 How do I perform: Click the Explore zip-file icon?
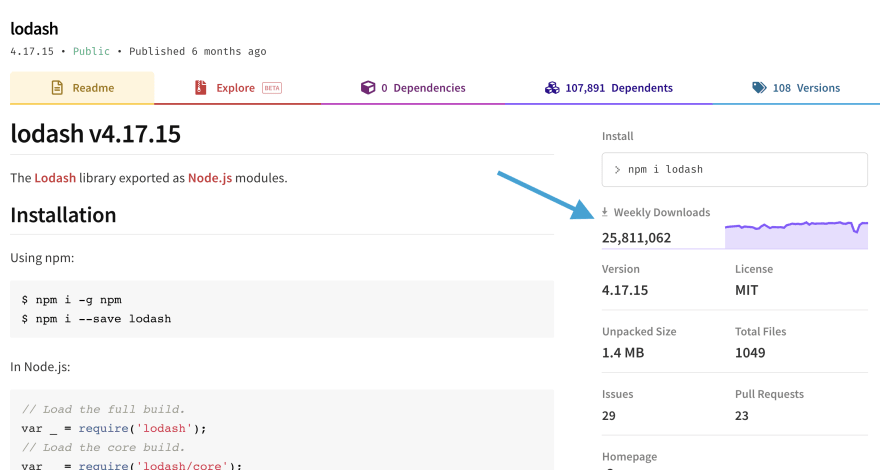pos(200,88)
